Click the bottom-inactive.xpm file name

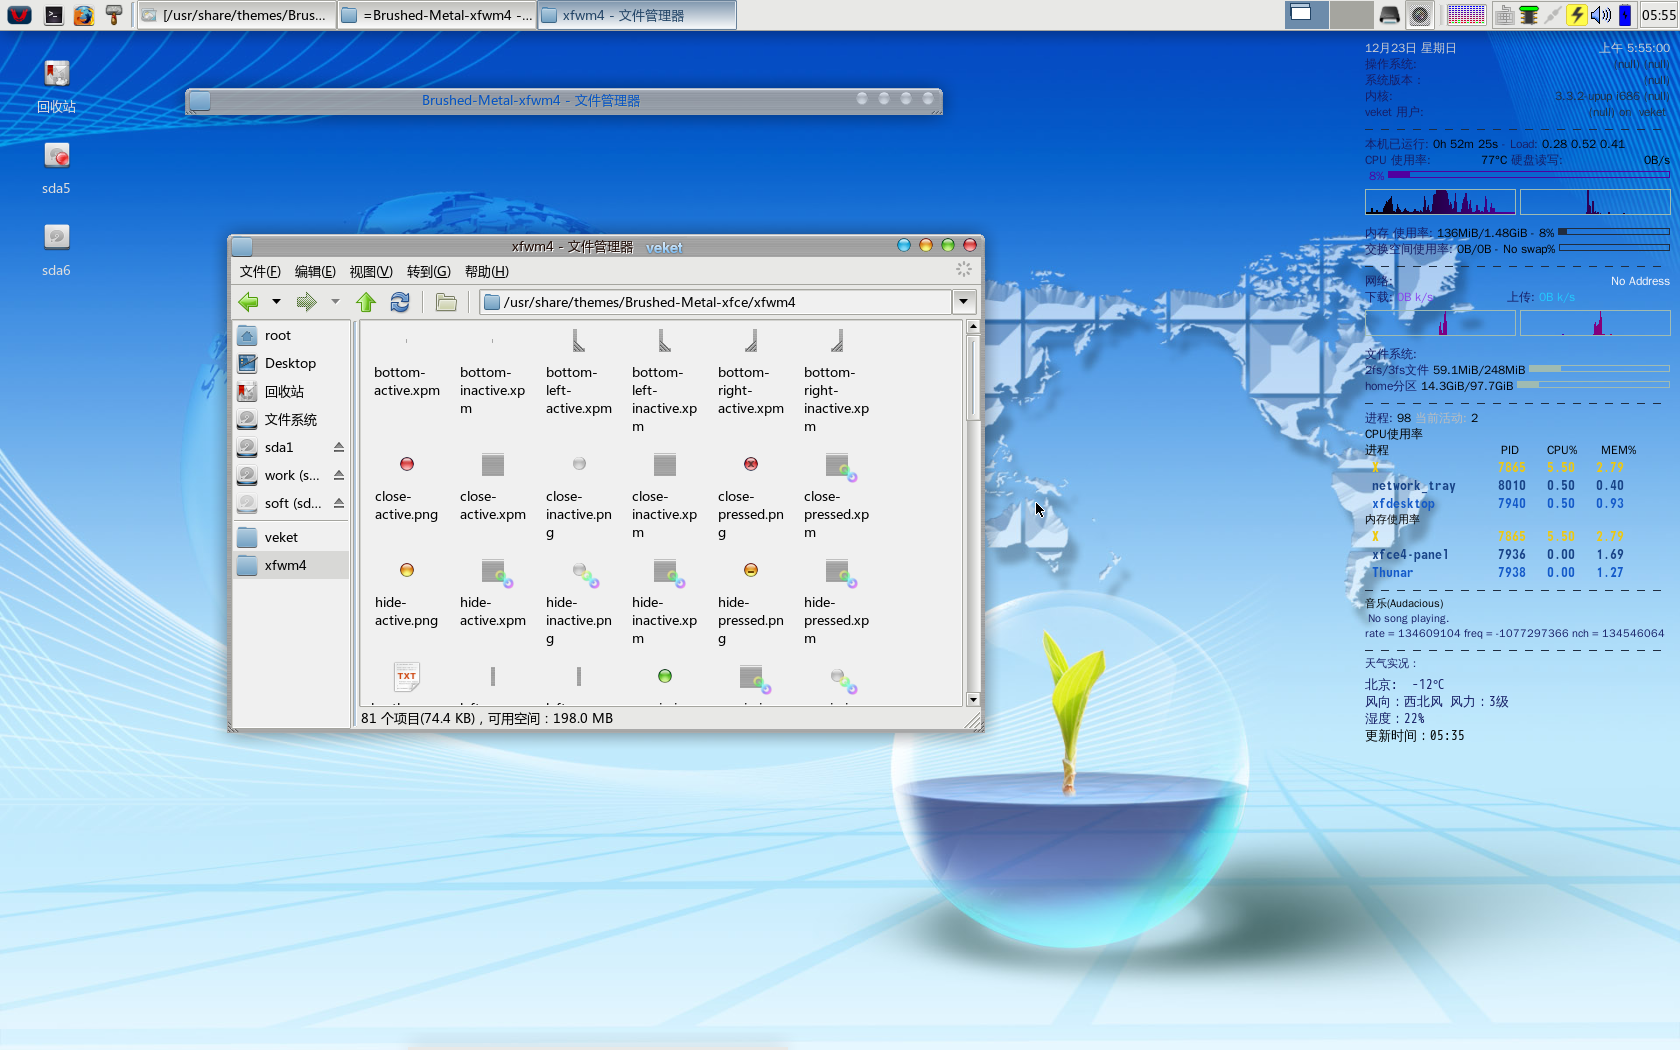click(493, 390)
